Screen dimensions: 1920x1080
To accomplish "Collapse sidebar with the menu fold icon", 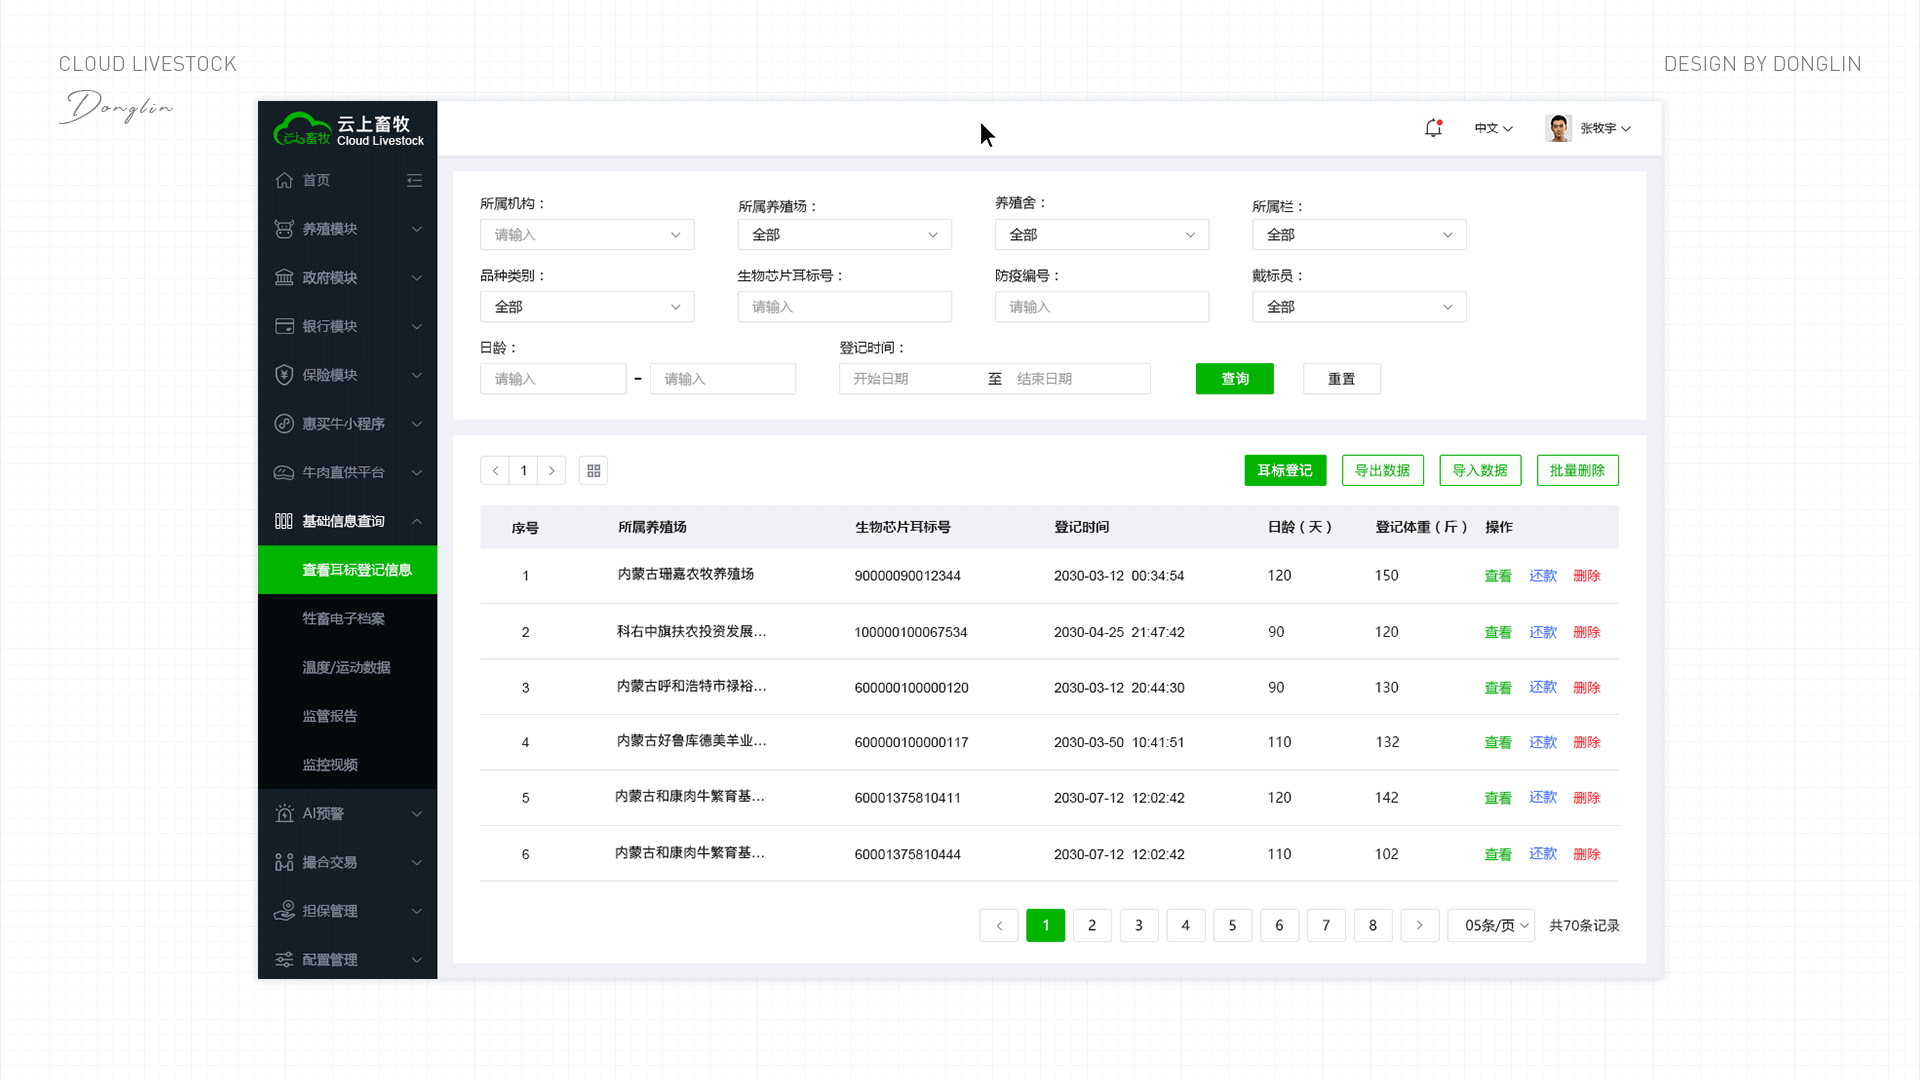I will 414,180.
